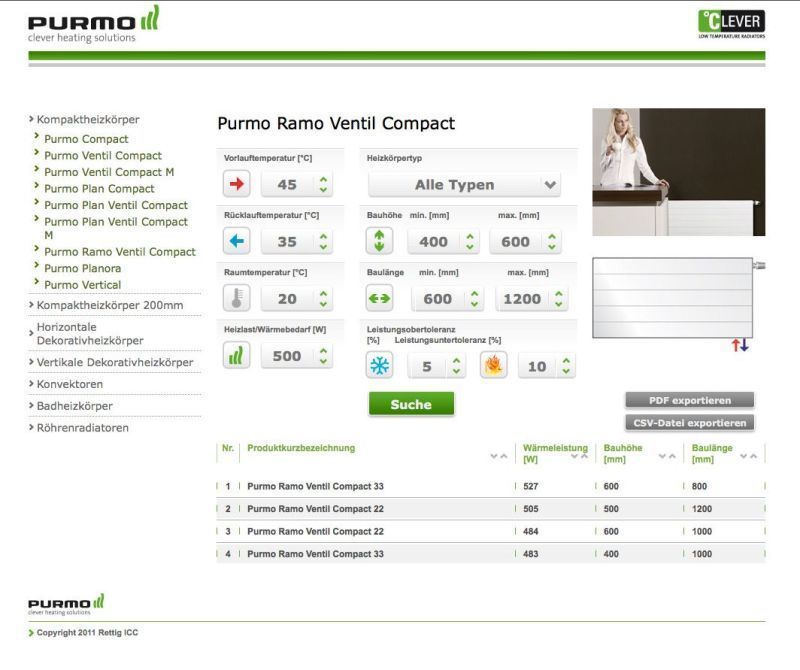Open the Purmo Vertical menu link
The image size is (800, 670).
pyautogui.click(x=83, y=285)
